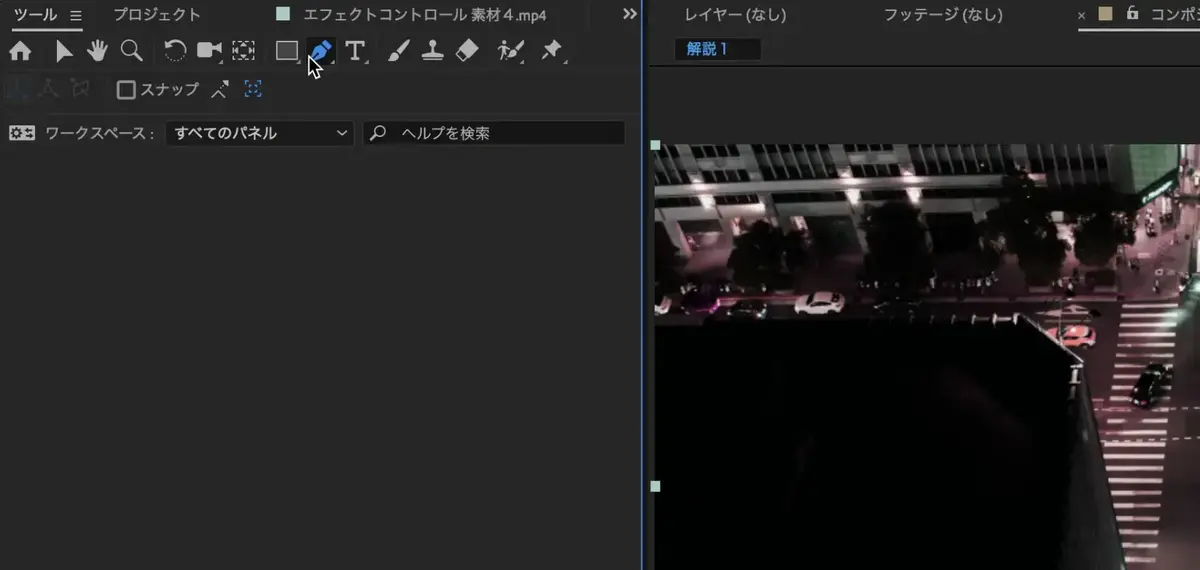Screen dimensions: 1200x570
Task: Select the Zoom magnifier tool
Action: [x=131, y=51]
